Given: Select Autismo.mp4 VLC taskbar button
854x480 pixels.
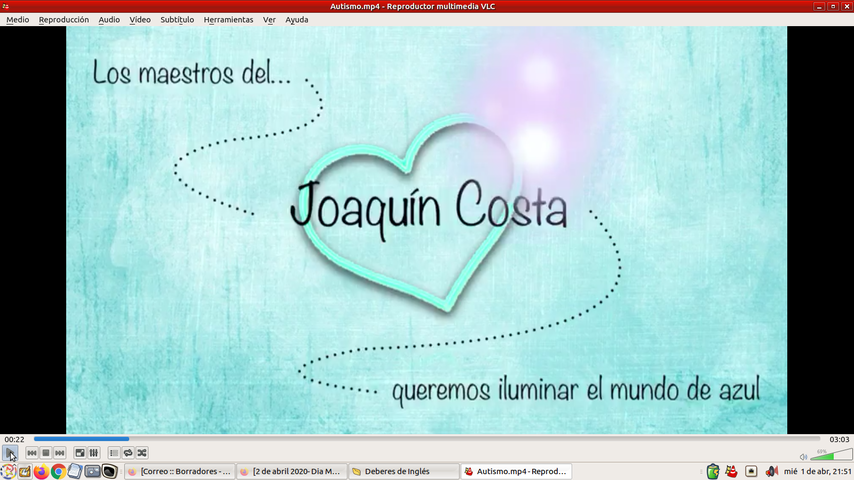Looking at the screenshot, I should [x=516, y=471].
